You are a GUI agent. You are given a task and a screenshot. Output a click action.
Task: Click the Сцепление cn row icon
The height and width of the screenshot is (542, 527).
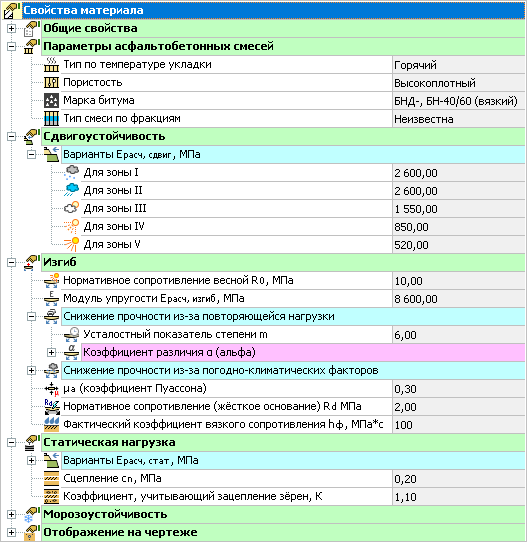pyautogui.click(x=51, y=478)
